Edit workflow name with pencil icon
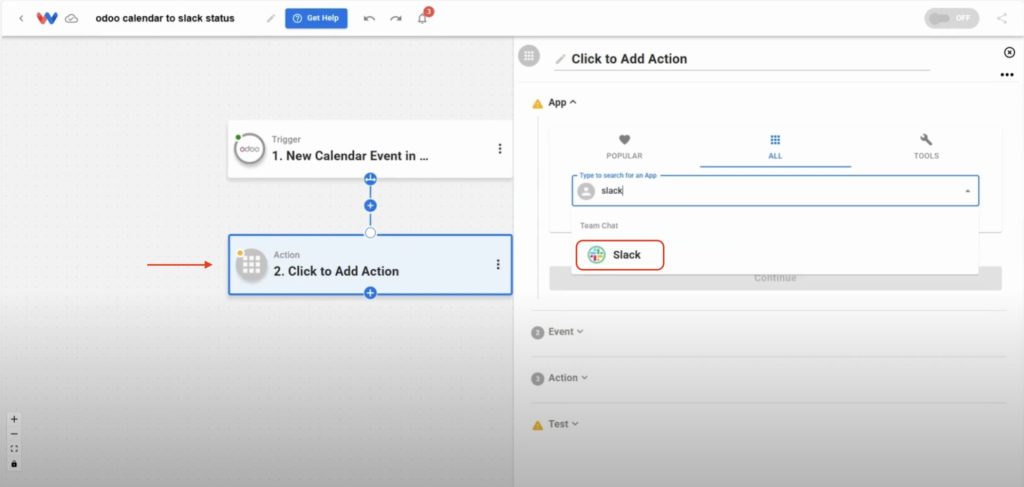 (x=271, y=18)
